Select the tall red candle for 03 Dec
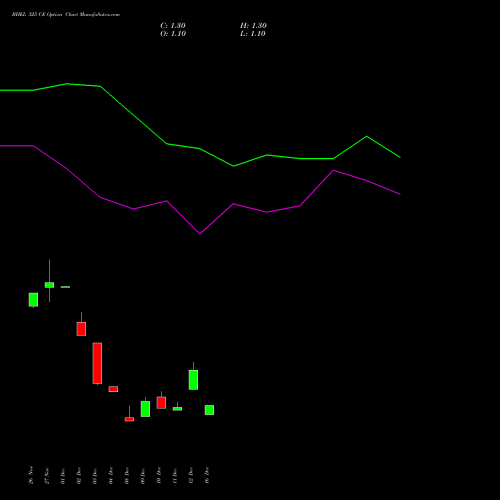 click(97, 363)
